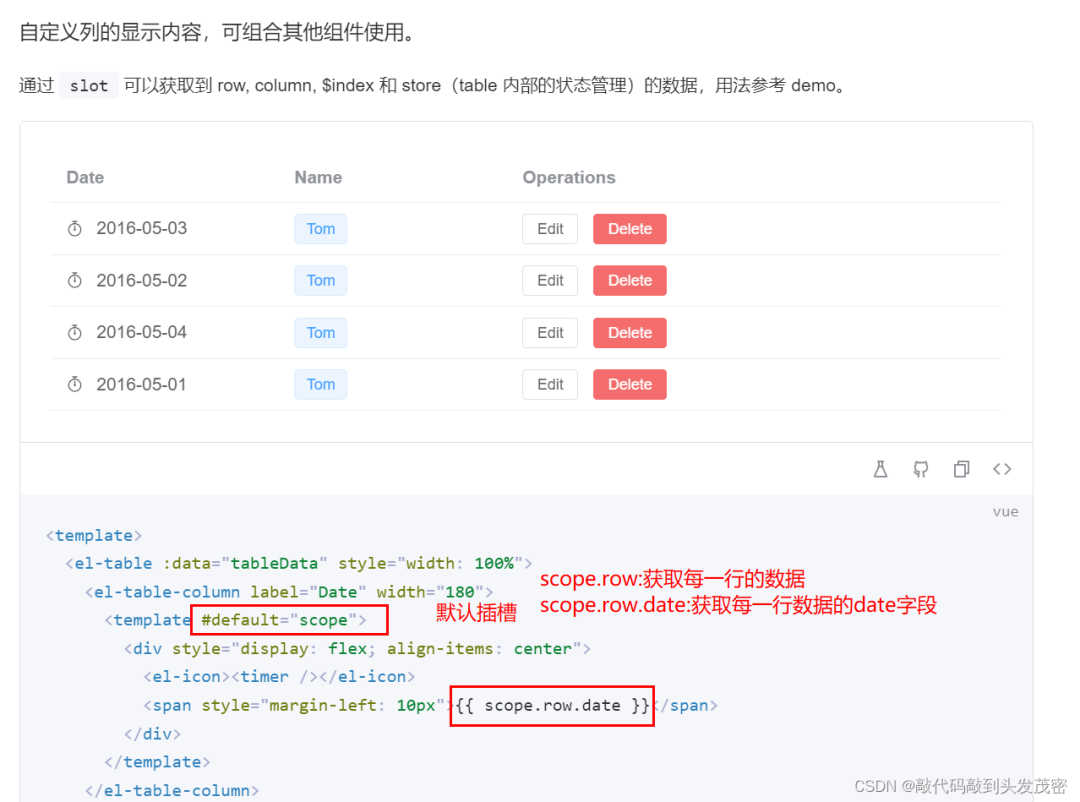1080x802 pixels.
Task: Copy code with the copy icon
Action: tap(962, 469)
